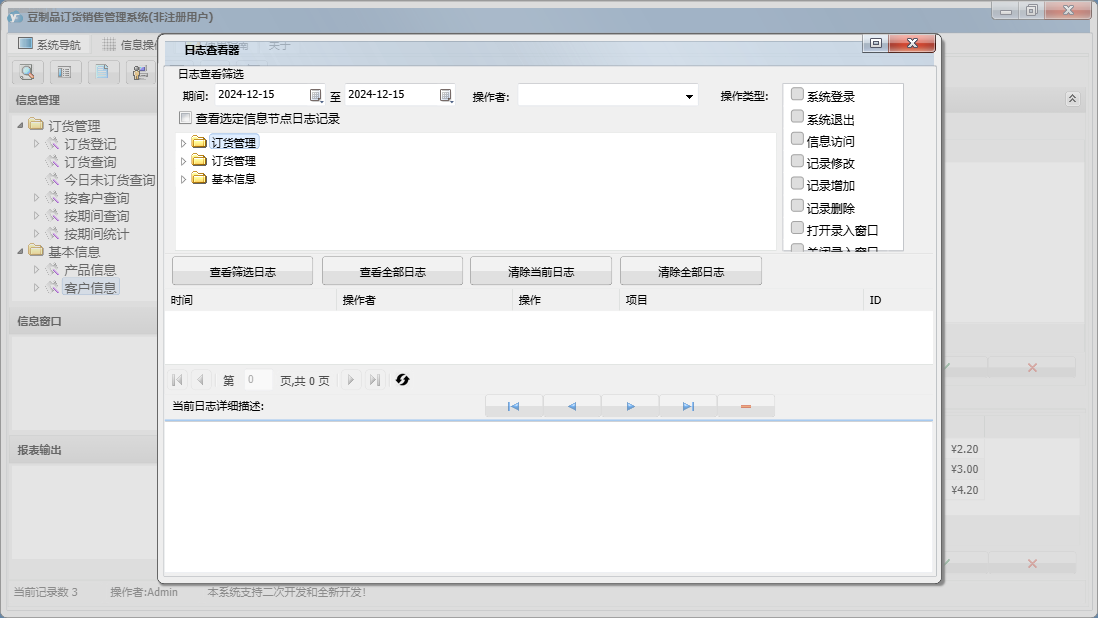Screen dimensions: 1098x618
Task: Click the 今日未订货查询 tool icon in sidebar
Action: [53, 180]
